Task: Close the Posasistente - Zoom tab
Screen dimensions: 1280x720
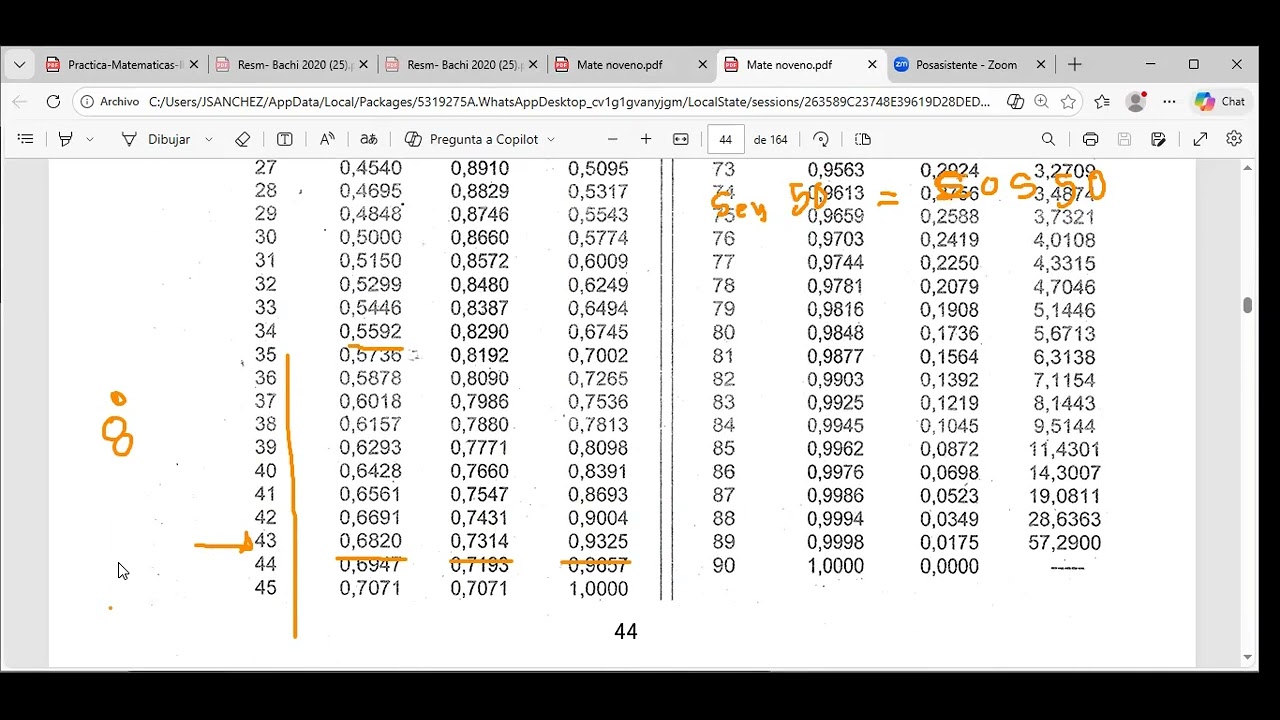Action: 1041,65
